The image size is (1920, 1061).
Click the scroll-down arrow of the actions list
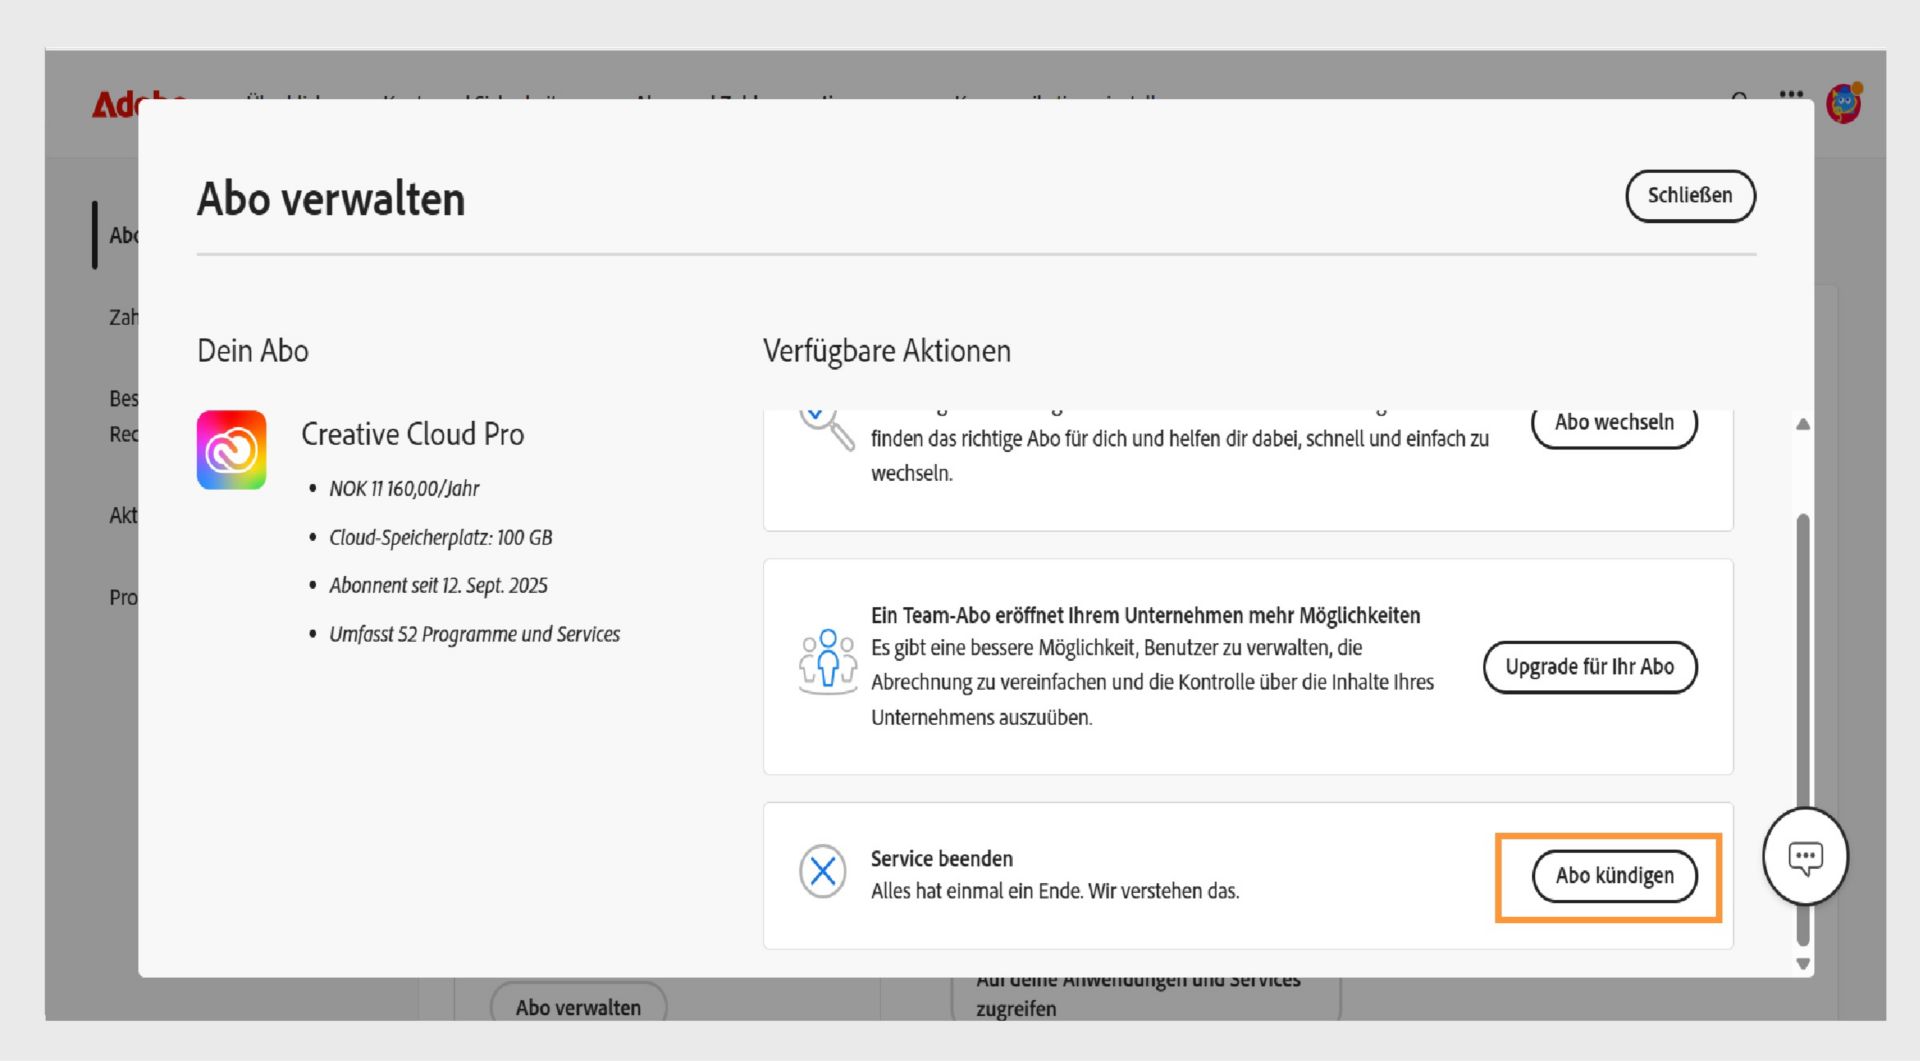coord(1803,963)
